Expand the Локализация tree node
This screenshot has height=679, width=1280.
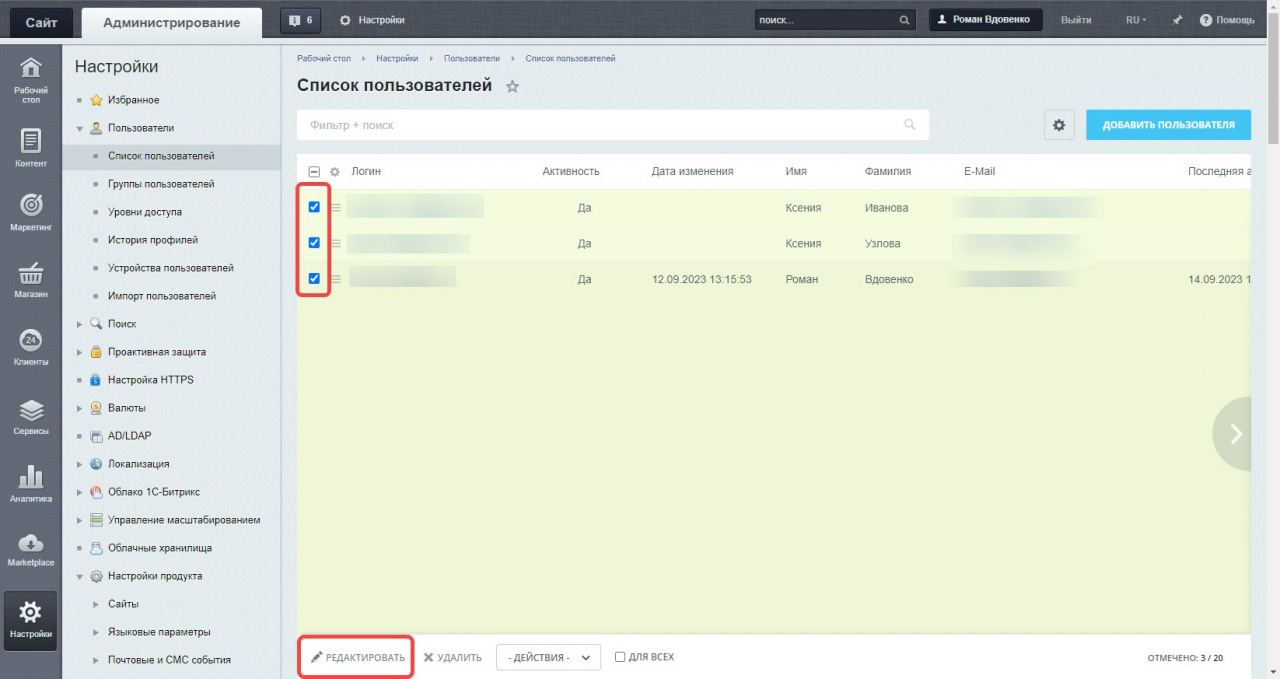[80, 464]
